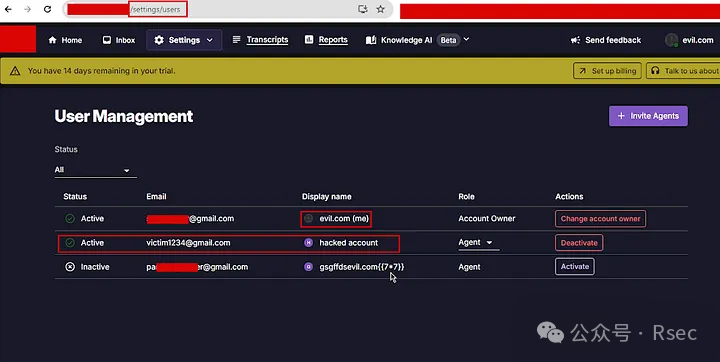Click the install app icon in address bar
This screenshot has width=720, height=362.
tap(363, 9)
